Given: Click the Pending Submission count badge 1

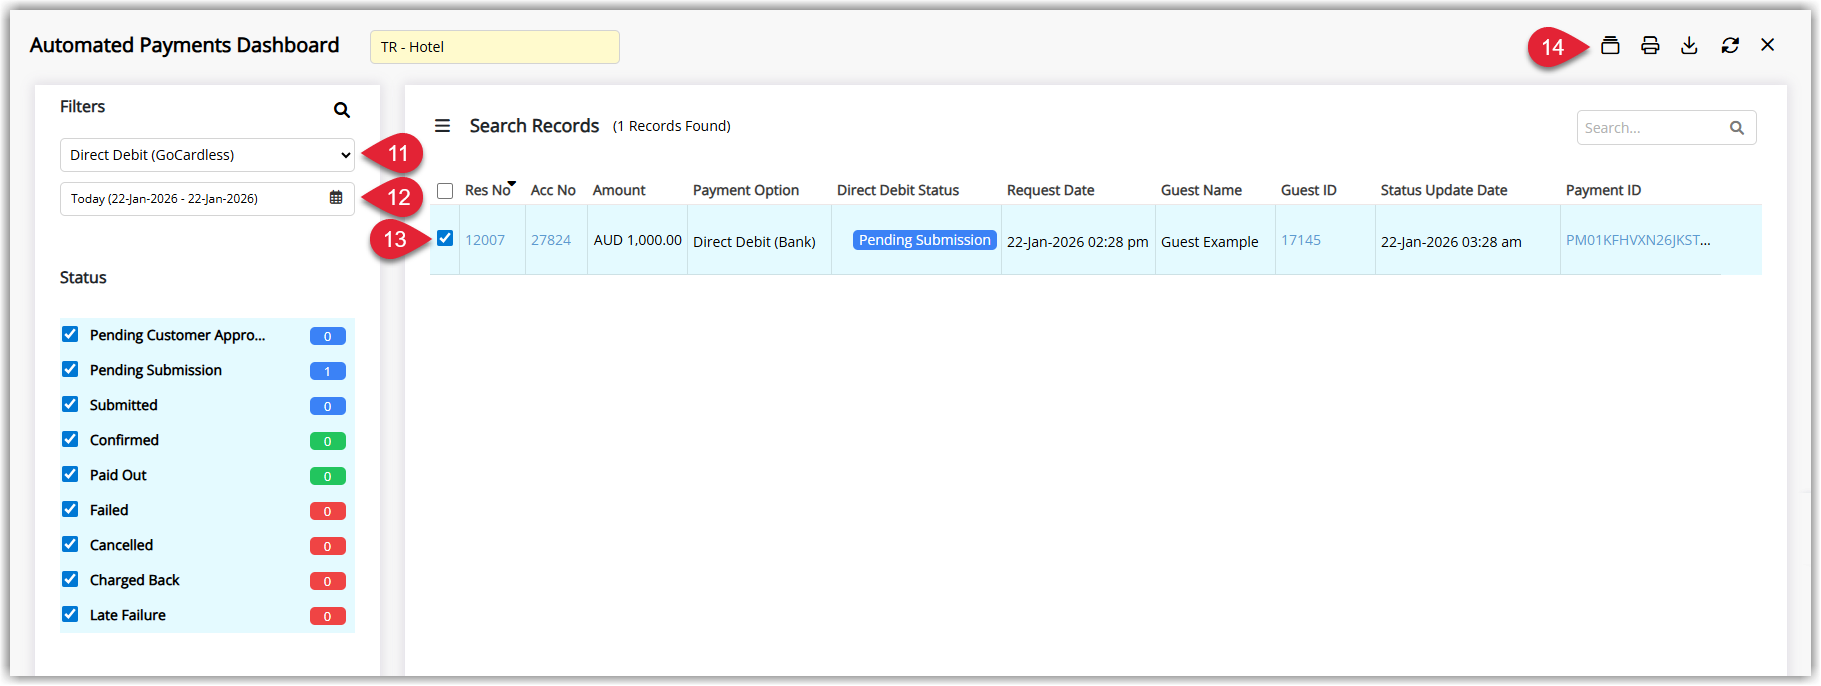Looking at the screenshot, I should [x=328, y=371].
